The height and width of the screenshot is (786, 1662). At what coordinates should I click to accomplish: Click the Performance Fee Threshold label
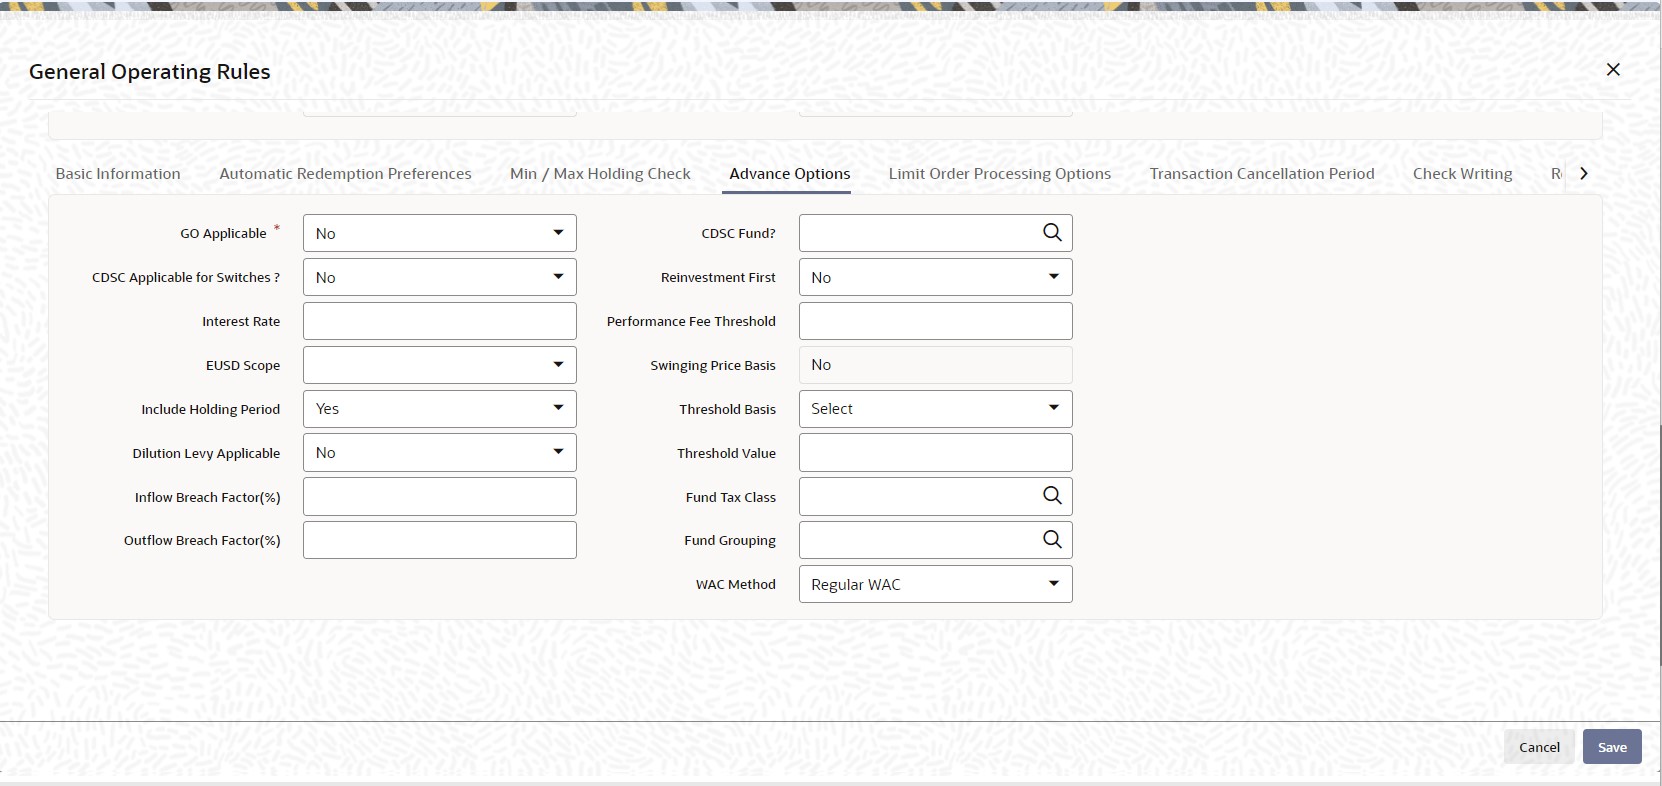(691, 321)
